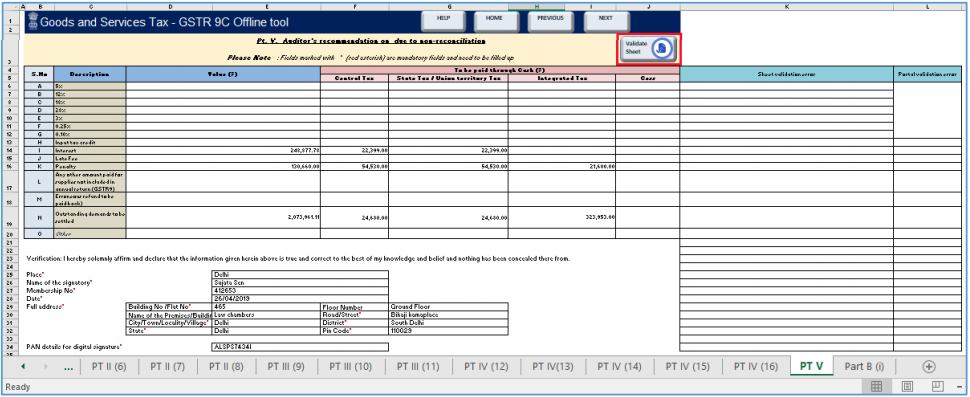Click premises name field Law chambers
The image size is (970, 397).
pos(266,314)
